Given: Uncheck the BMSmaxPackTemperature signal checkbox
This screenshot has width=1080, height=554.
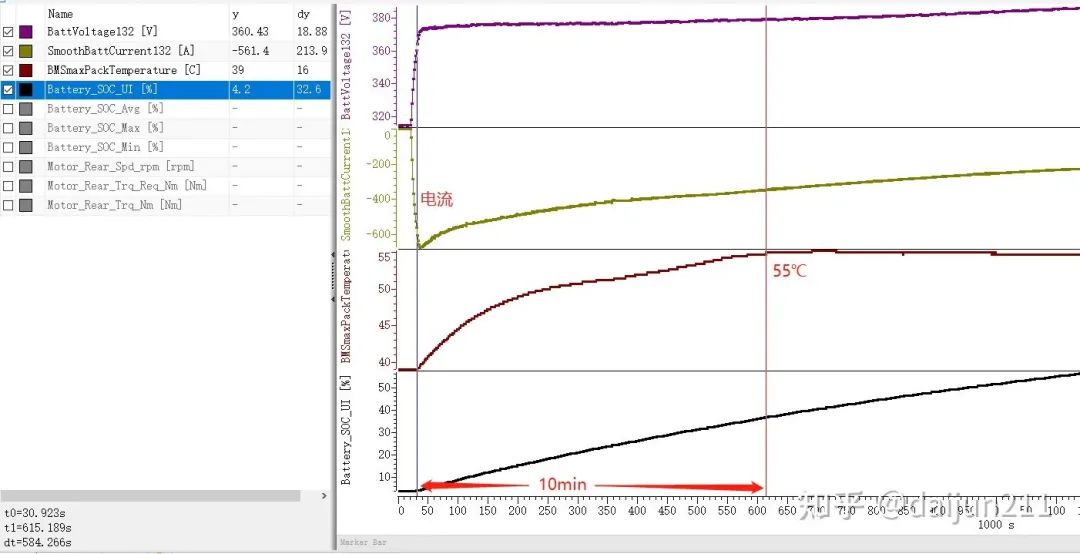Looking at the screenshot, I should [8, 70].
